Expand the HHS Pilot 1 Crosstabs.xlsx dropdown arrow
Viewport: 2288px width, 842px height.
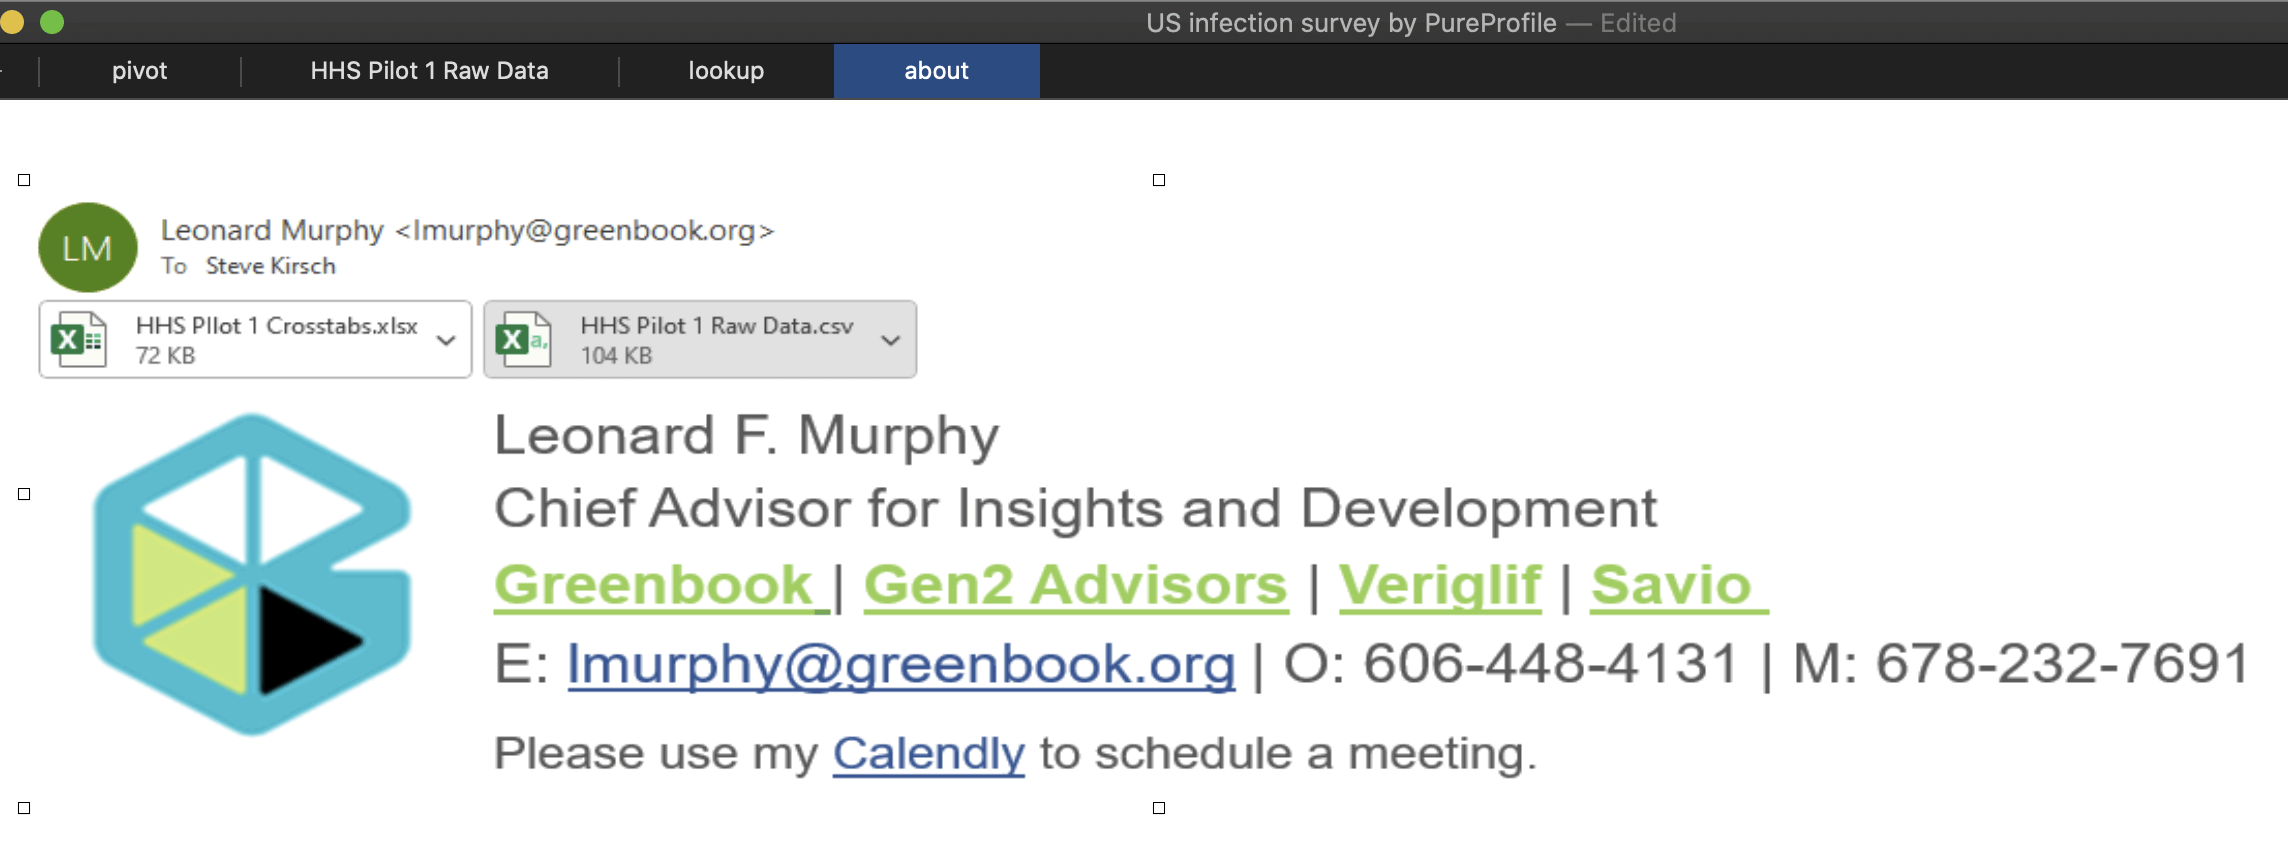point(446,340)
